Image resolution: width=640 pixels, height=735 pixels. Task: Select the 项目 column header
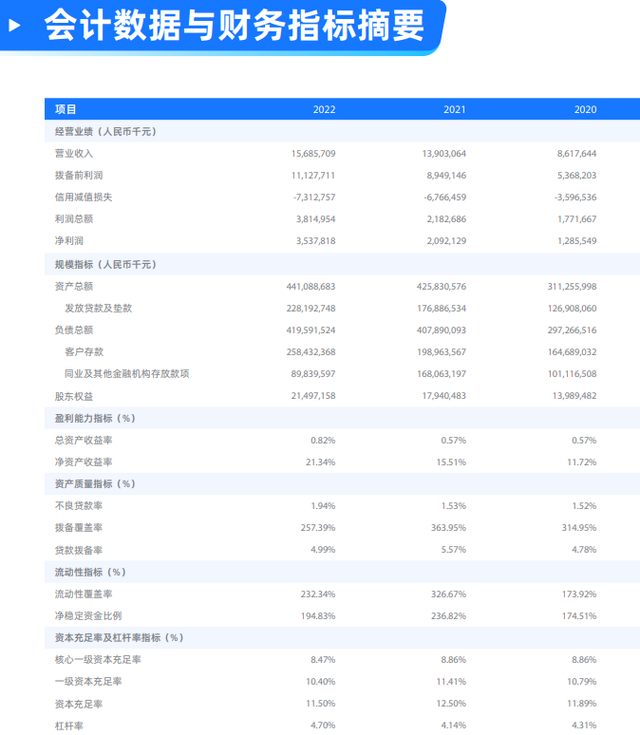coord(66,109)
